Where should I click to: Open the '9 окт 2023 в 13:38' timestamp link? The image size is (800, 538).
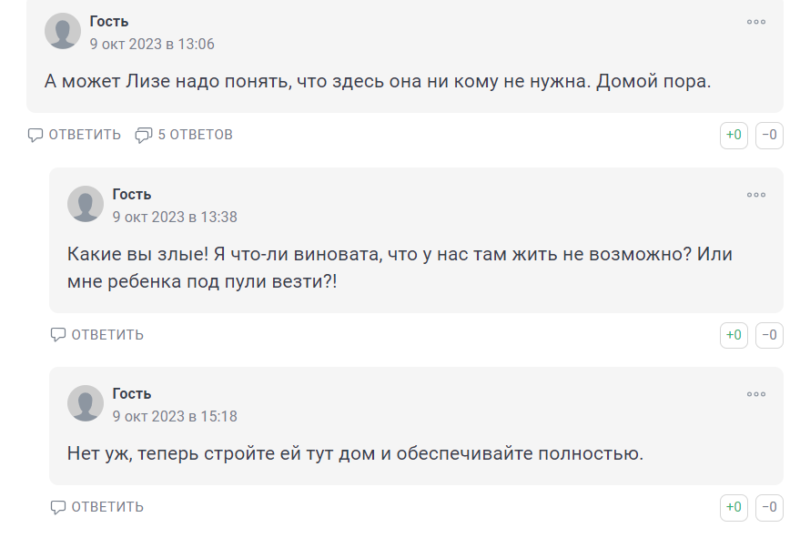tap(175, 217)
